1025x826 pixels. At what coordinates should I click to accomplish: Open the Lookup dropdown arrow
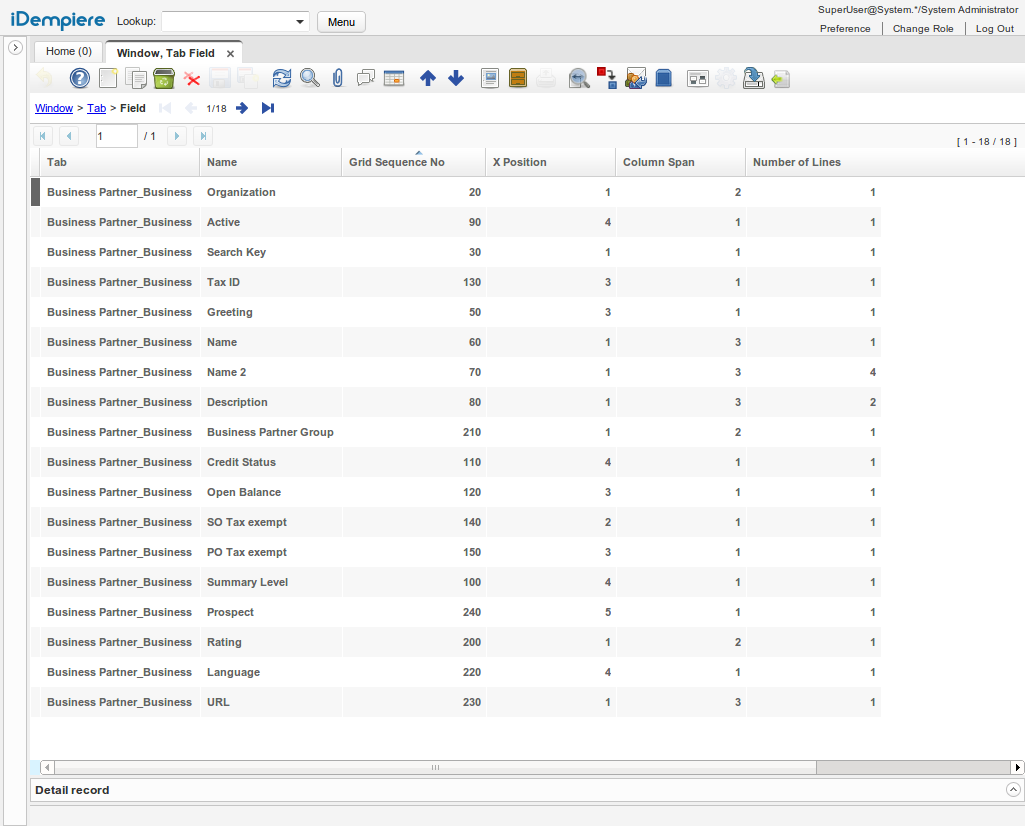click(301, 22)
